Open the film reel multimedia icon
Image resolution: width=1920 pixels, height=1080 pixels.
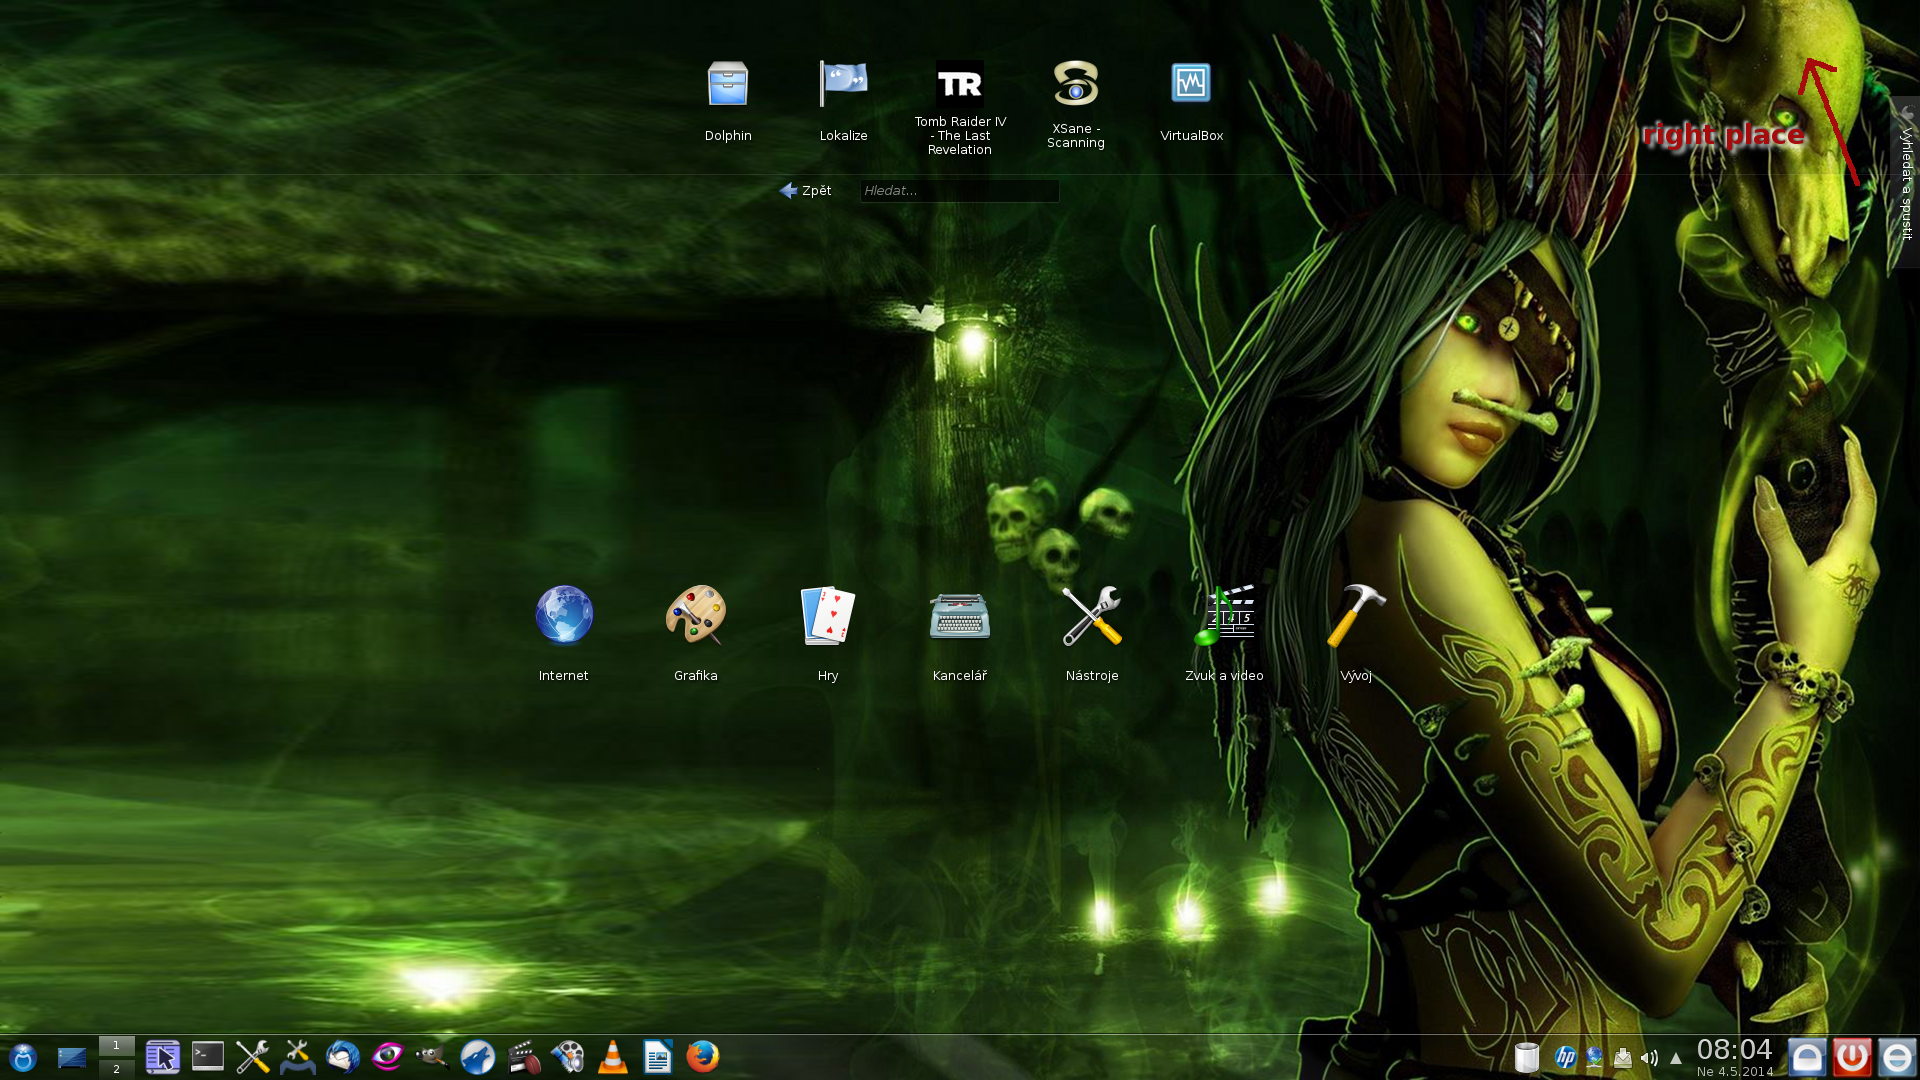tap(567, 1057)
